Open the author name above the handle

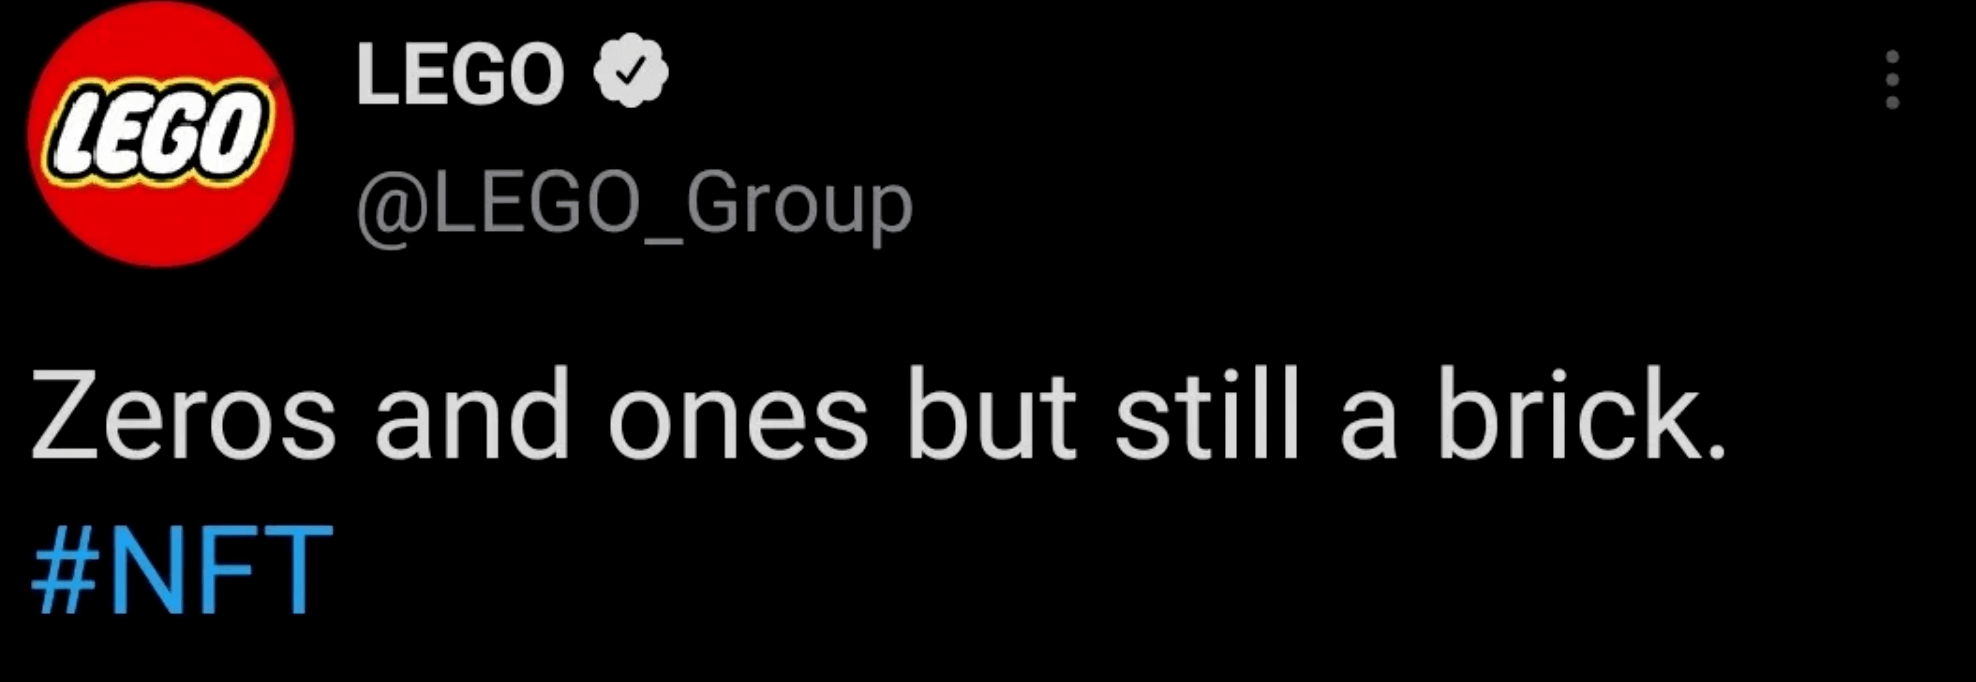pyautogui.click(x=460, y=74)
